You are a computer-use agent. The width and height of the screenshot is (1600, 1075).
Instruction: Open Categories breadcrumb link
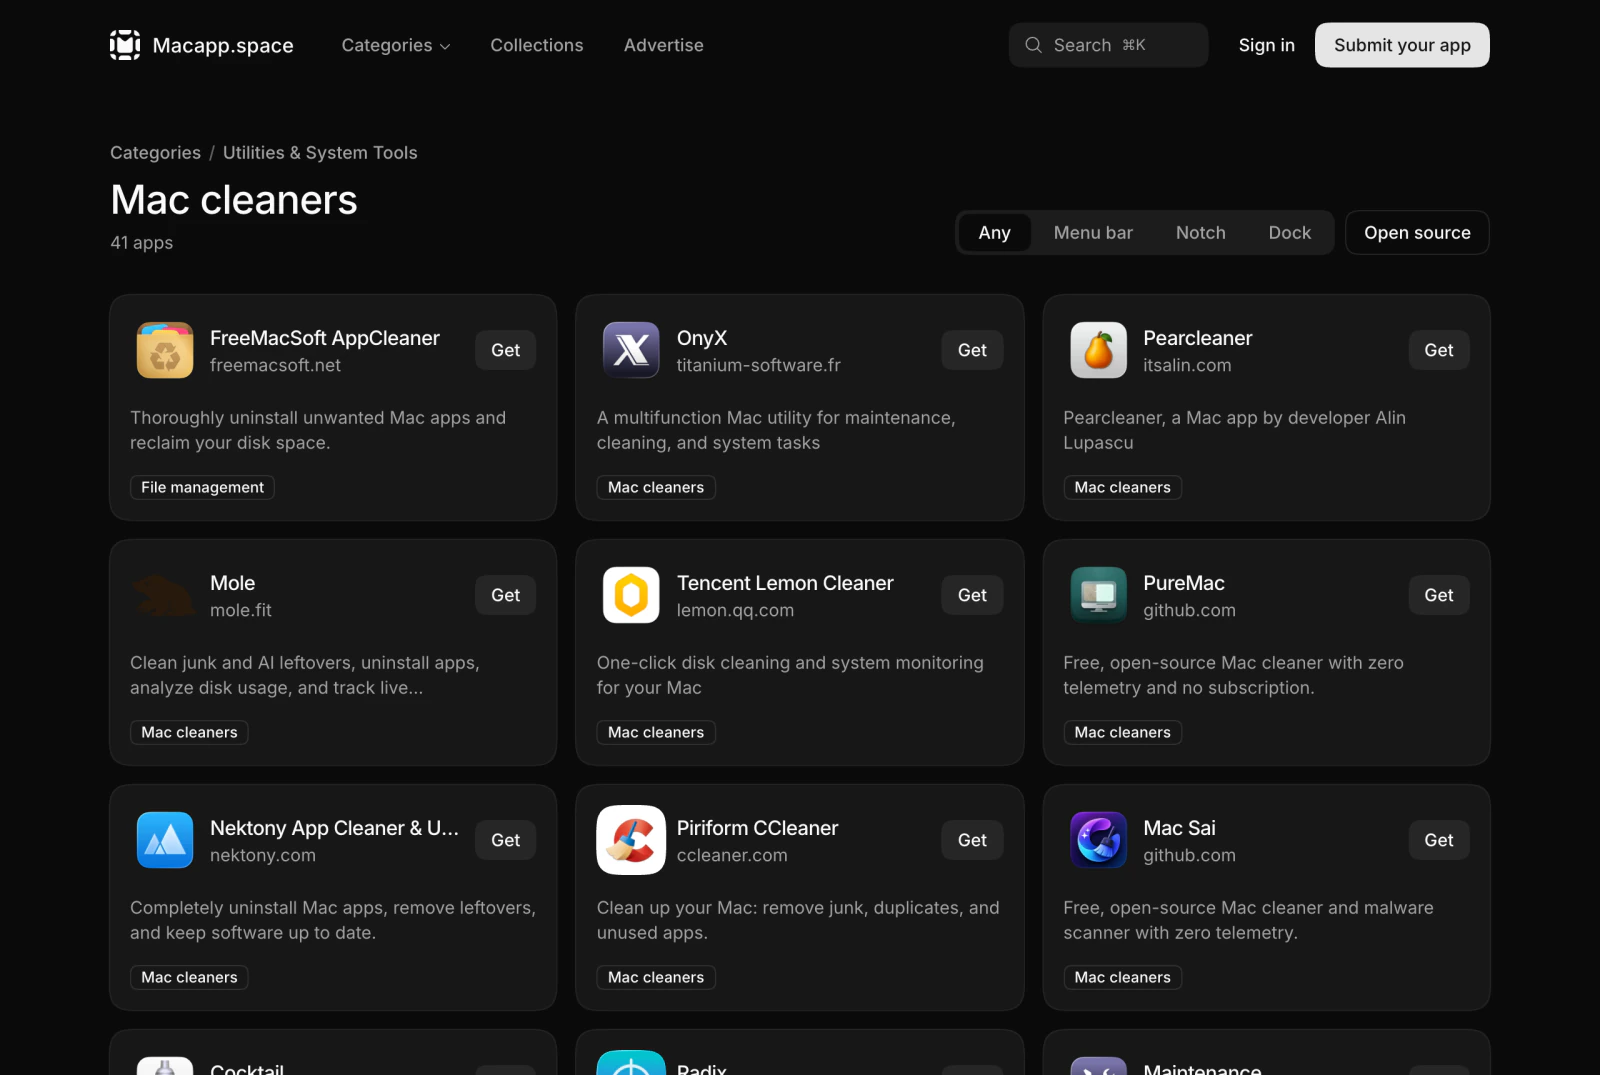pyautogui.click(x=155, y=153)
